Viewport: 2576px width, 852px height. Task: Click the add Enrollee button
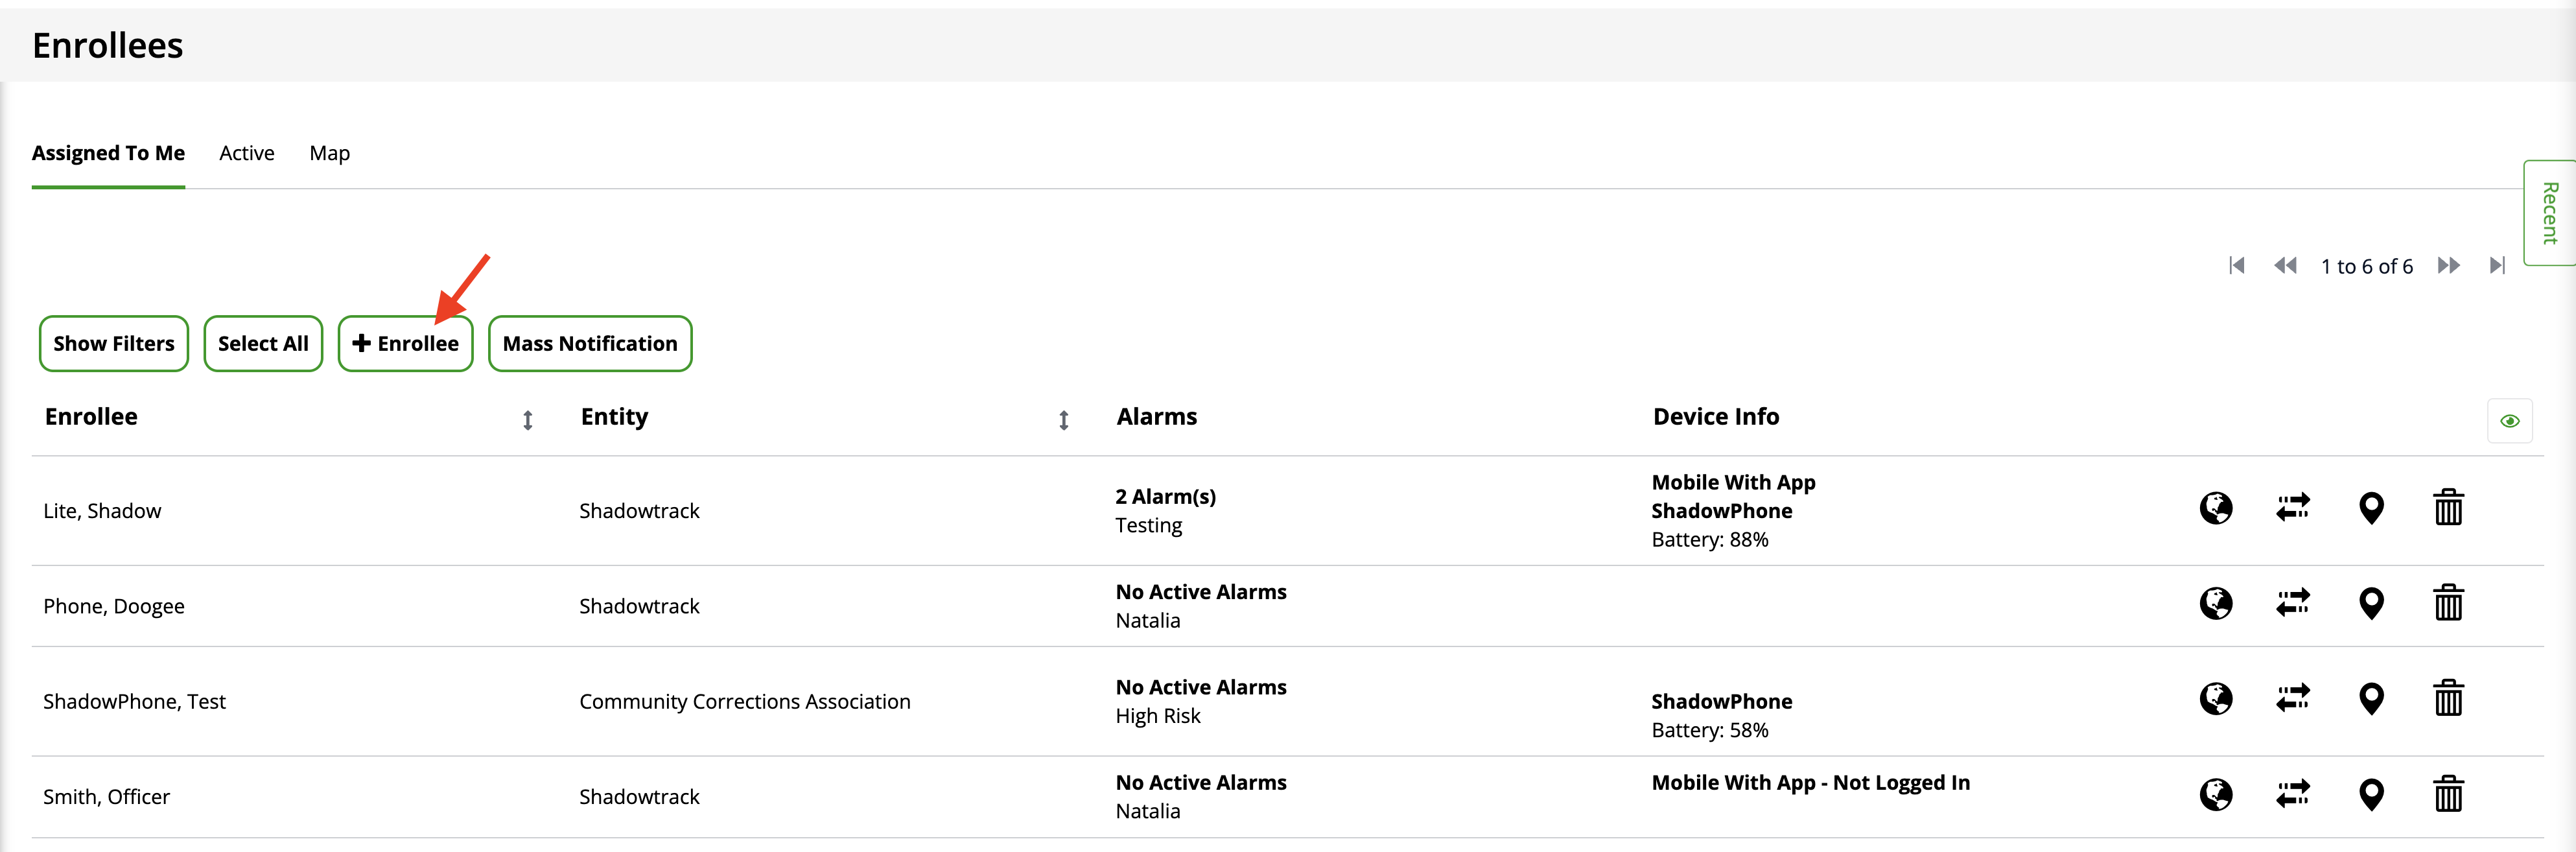(405, 344)
